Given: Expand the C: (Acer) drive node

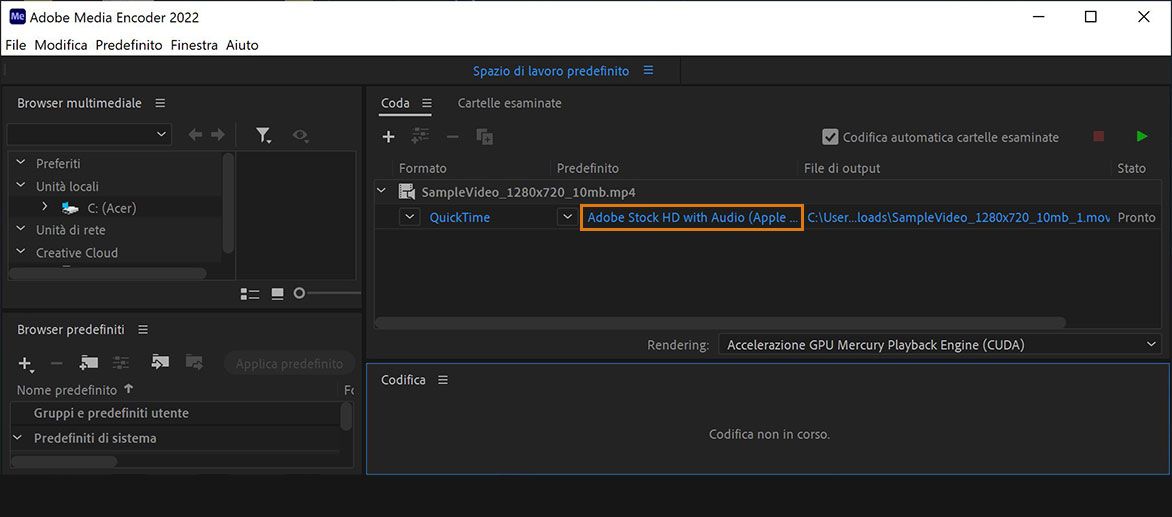Looking at the screenshot, I should [44, 207].
